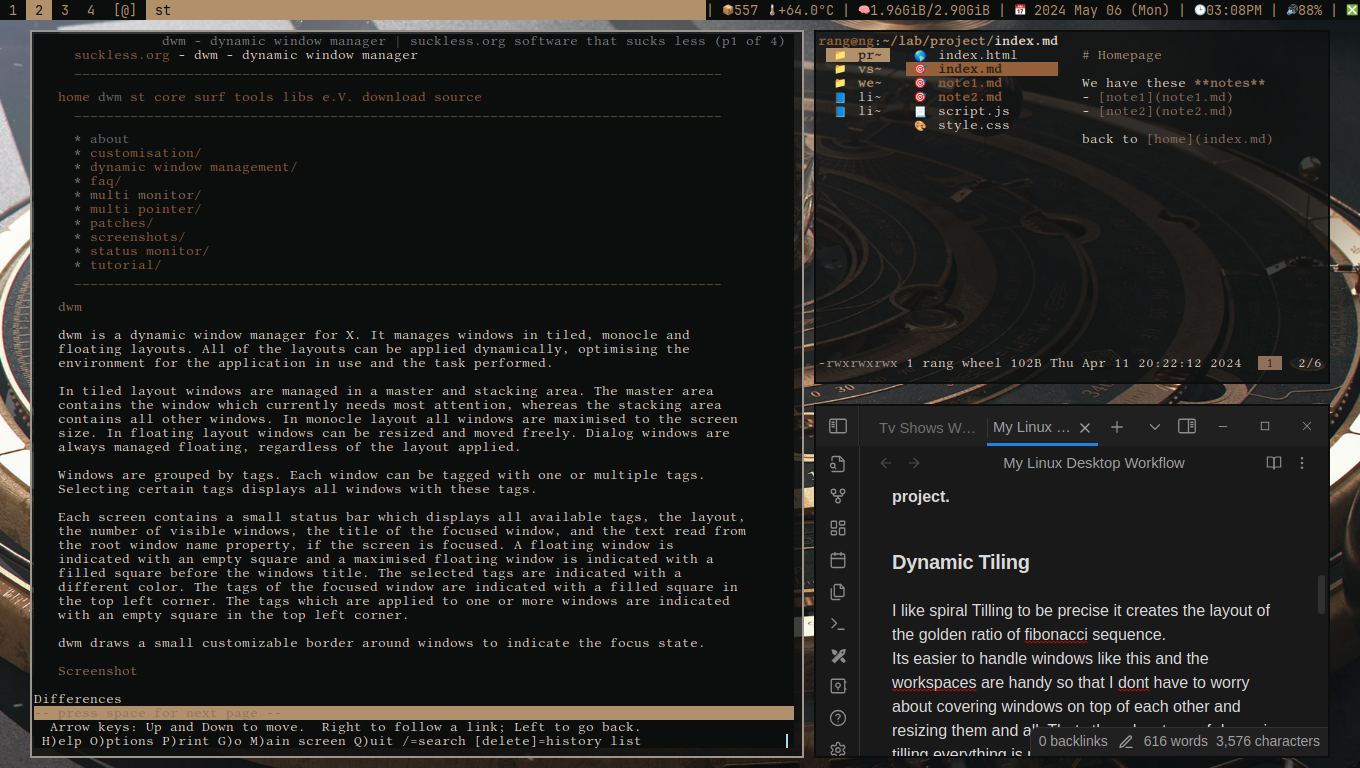Open graph view from Obsidian ribbon
The height and width of the screenshot is (768, 1360).
[x=838, y=496]
